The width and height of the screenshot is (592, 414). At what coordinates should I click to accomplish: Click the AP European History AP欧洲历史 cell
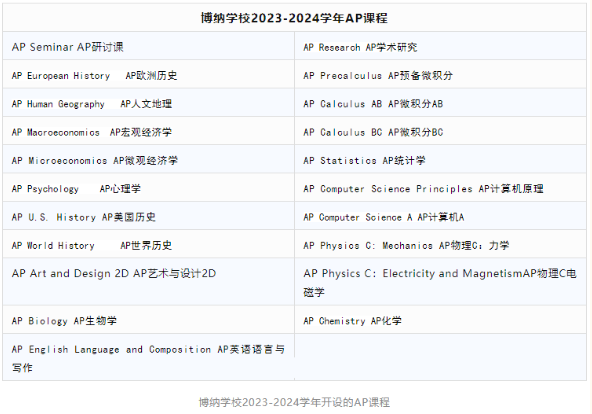coord(148,74)
